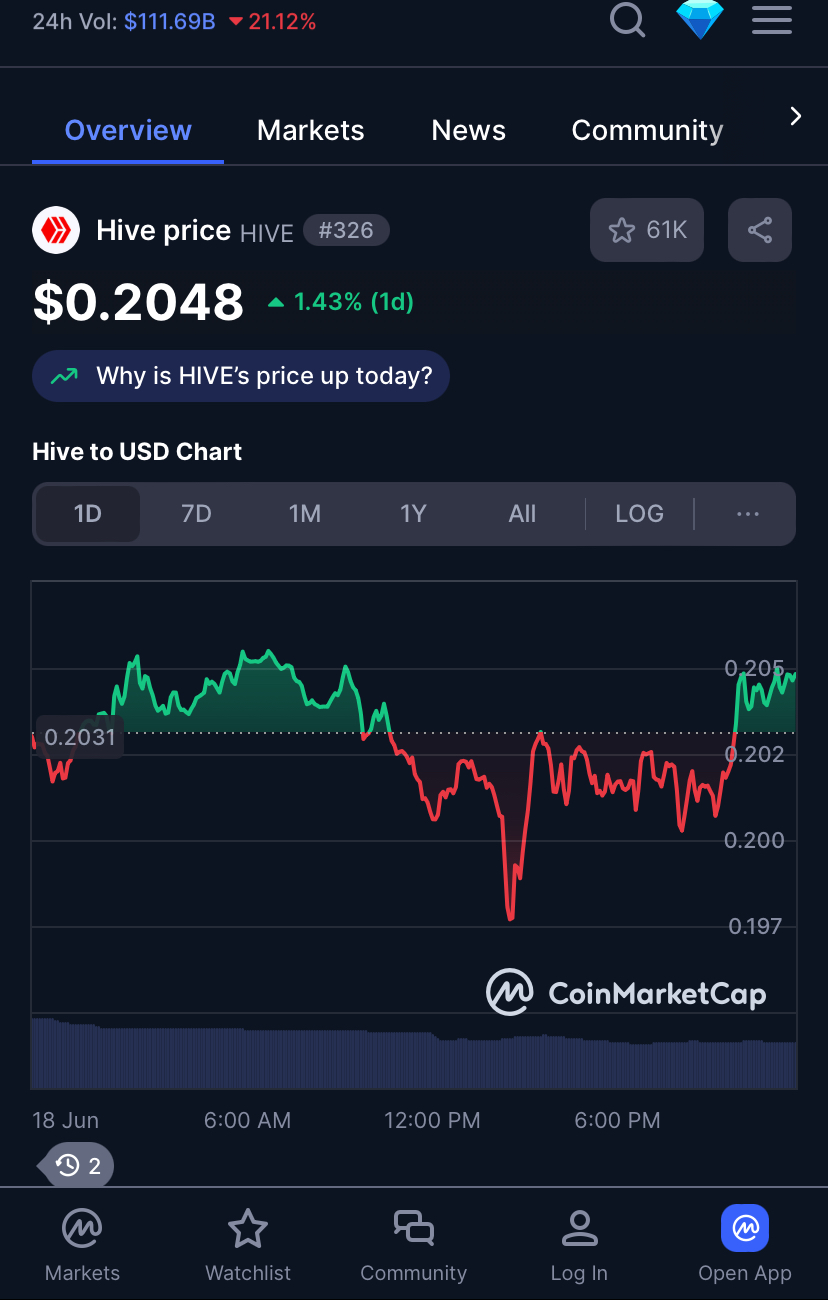Tap the search magnifier icon
The image size is (828, 1300).
click(627, 18)
